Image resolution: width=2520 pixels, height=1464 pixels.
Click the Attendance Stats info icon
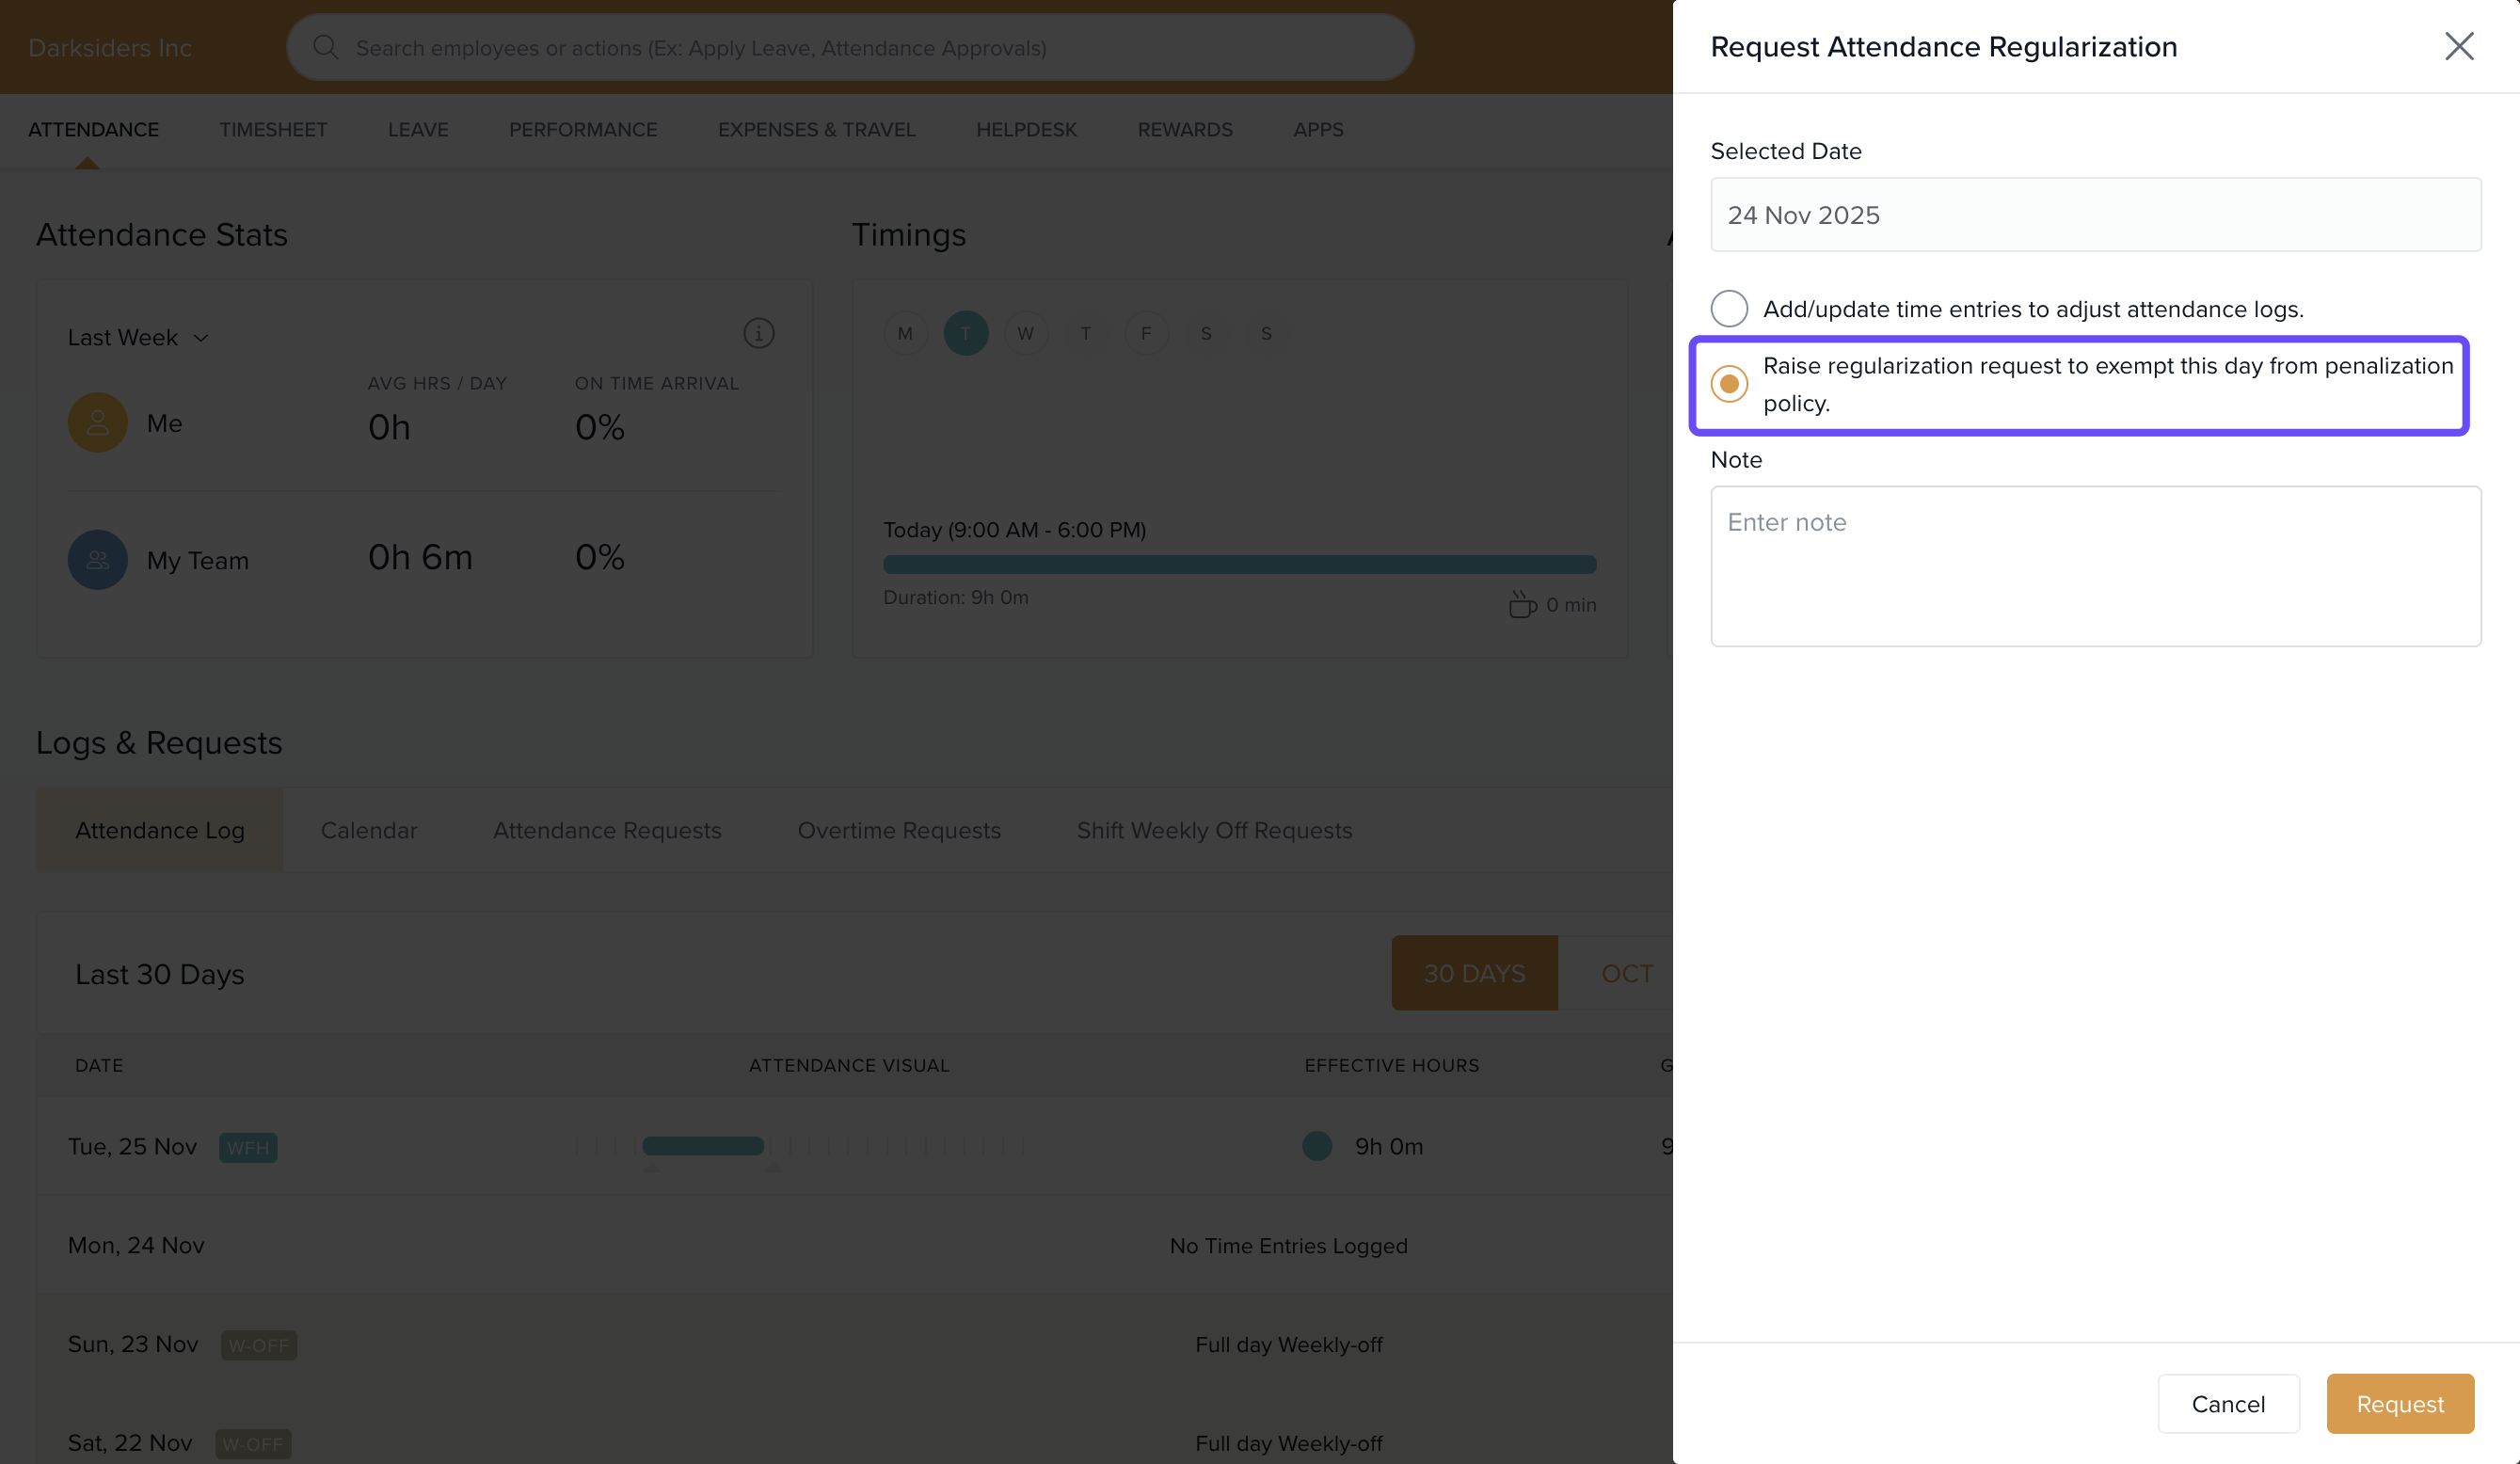point(758,333)
